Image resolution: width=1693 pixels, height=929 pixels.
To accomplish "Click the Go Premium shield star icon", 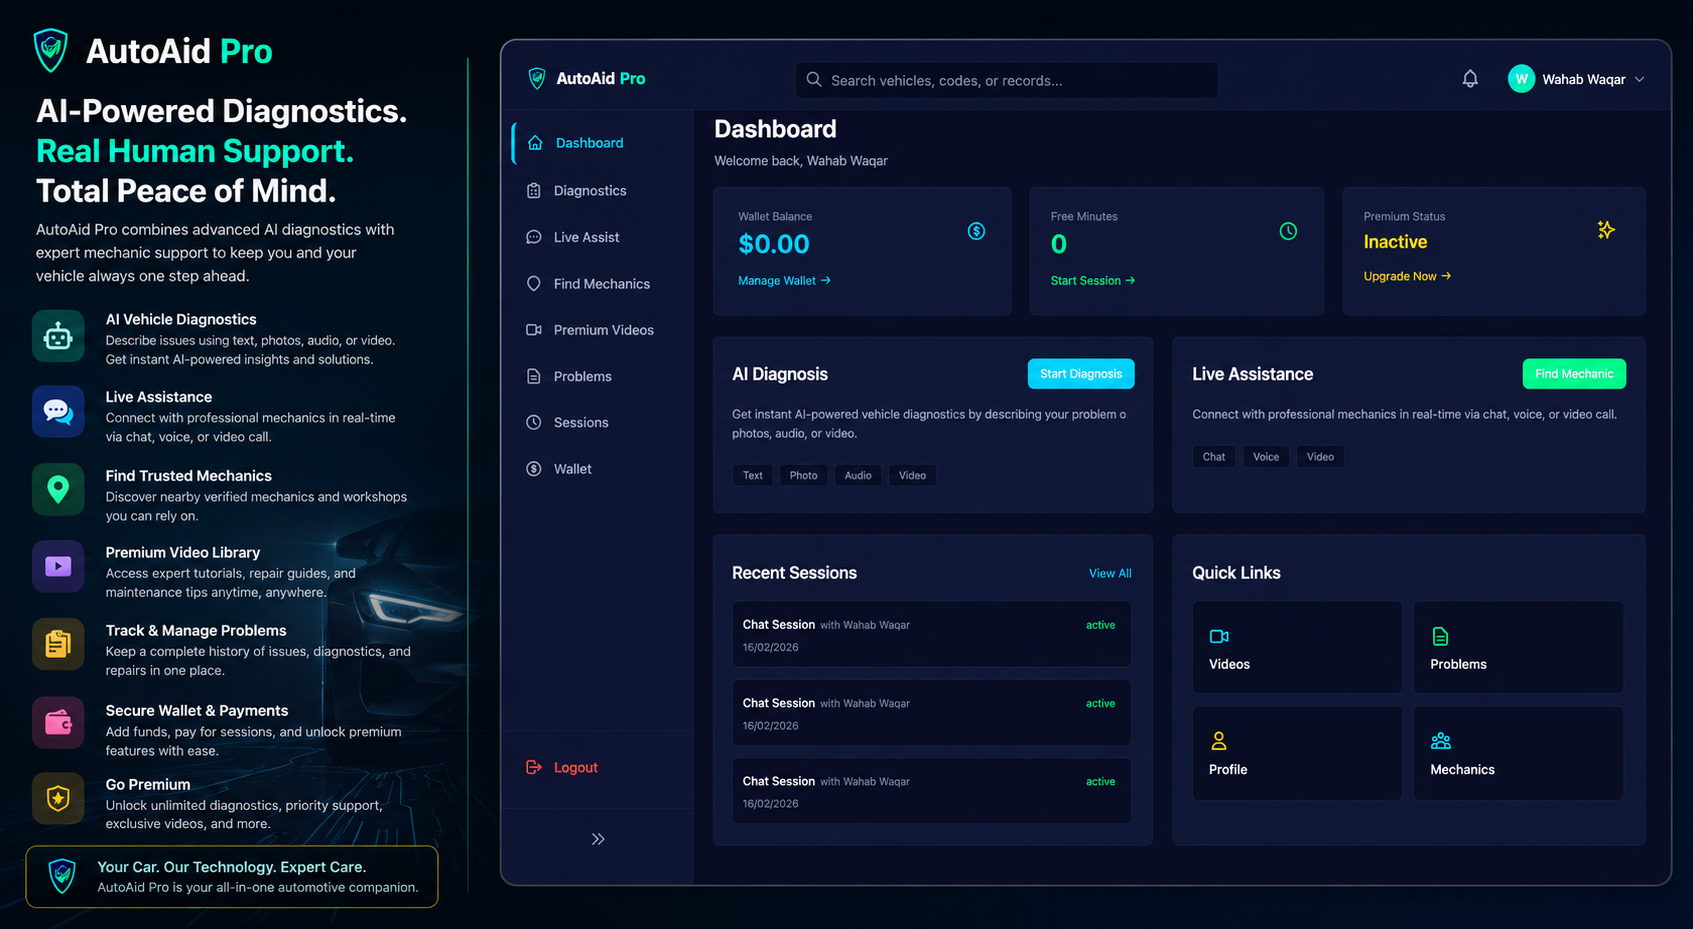I will coord(58,798).
